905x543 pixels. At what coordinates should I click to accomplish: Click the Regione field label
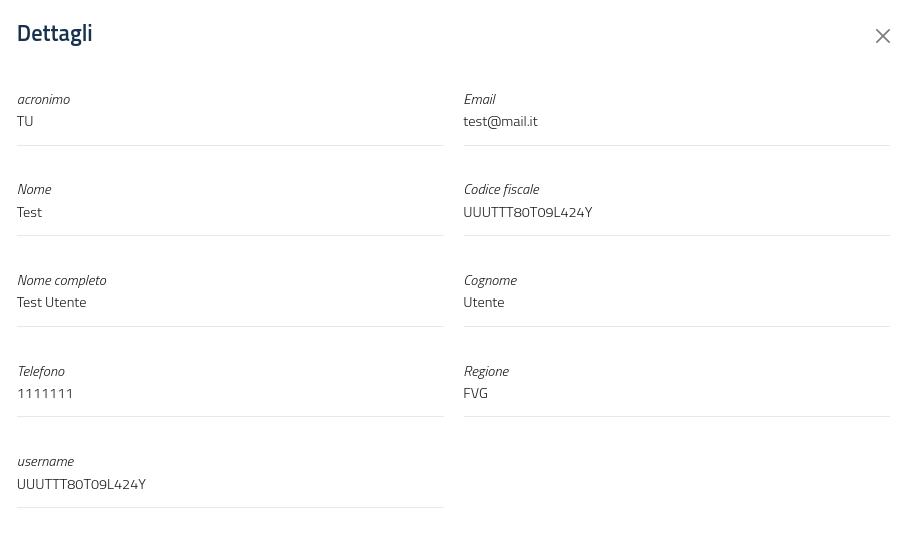click(x=486, y=371)
